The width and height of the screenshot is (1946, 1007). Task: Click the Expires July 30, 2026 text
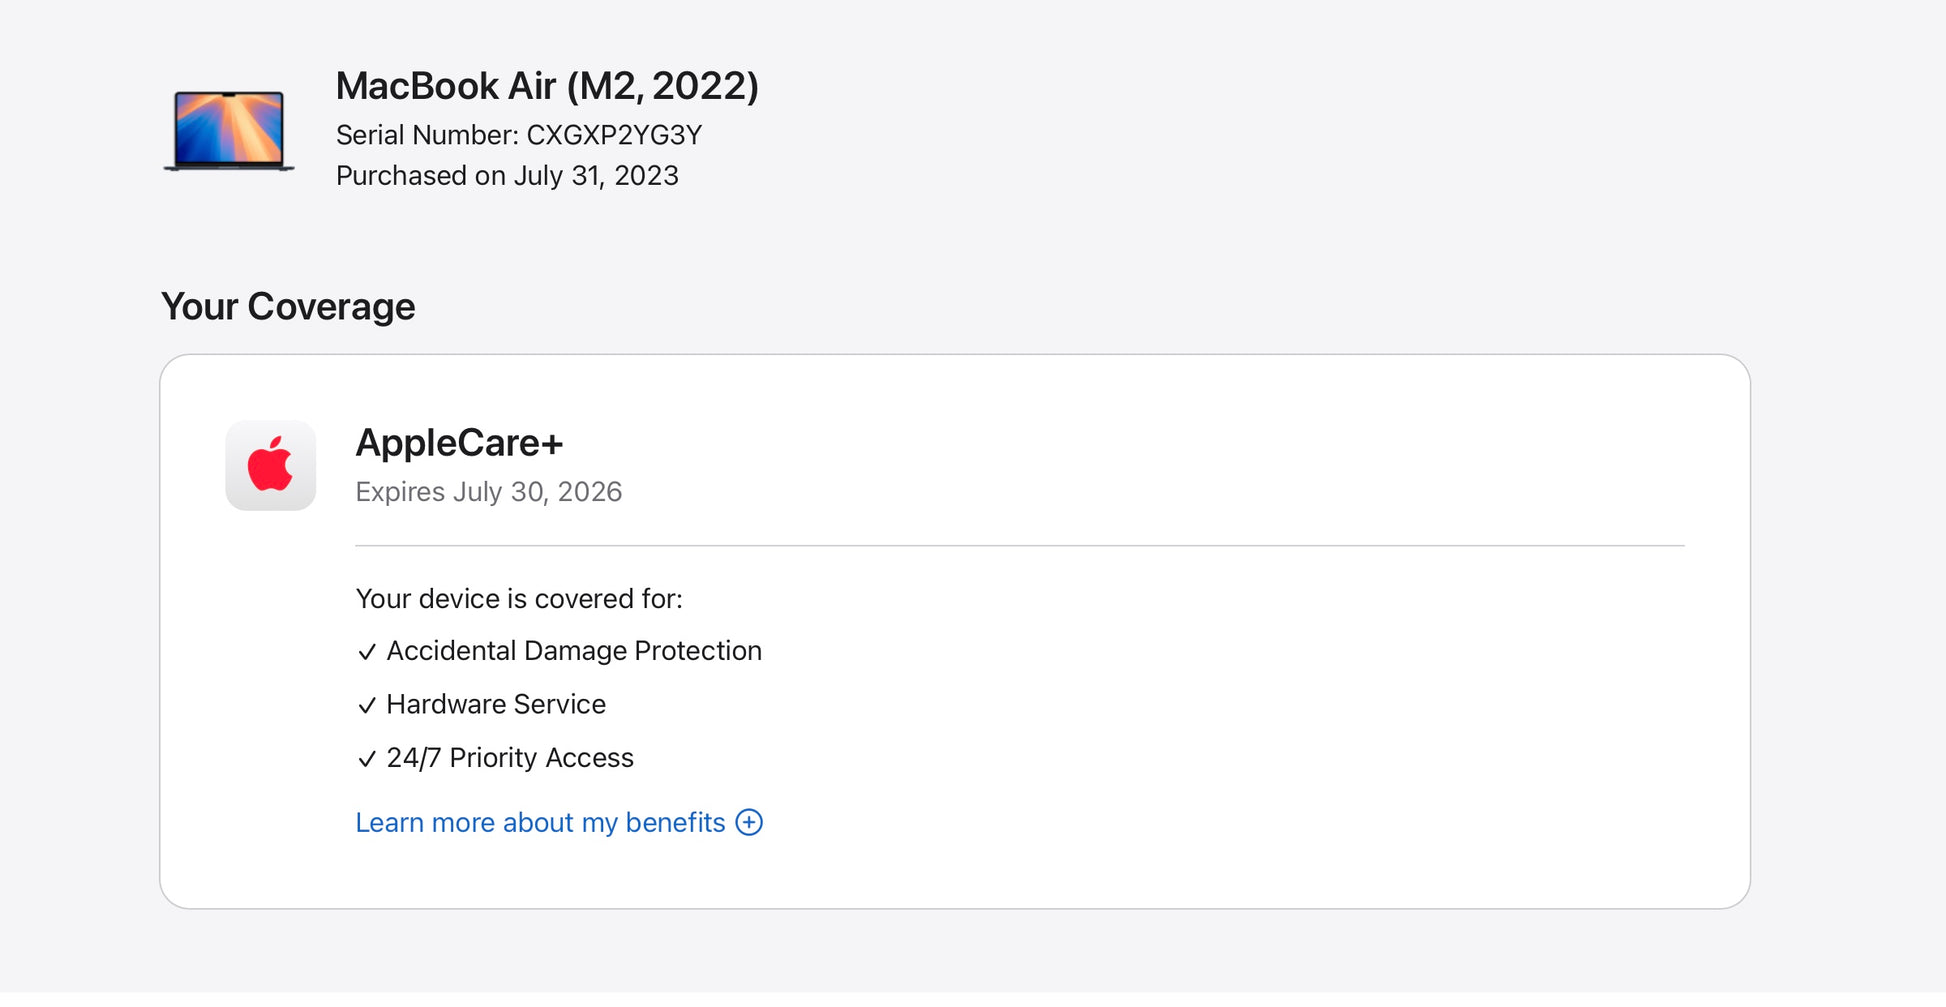pos(489,492)
